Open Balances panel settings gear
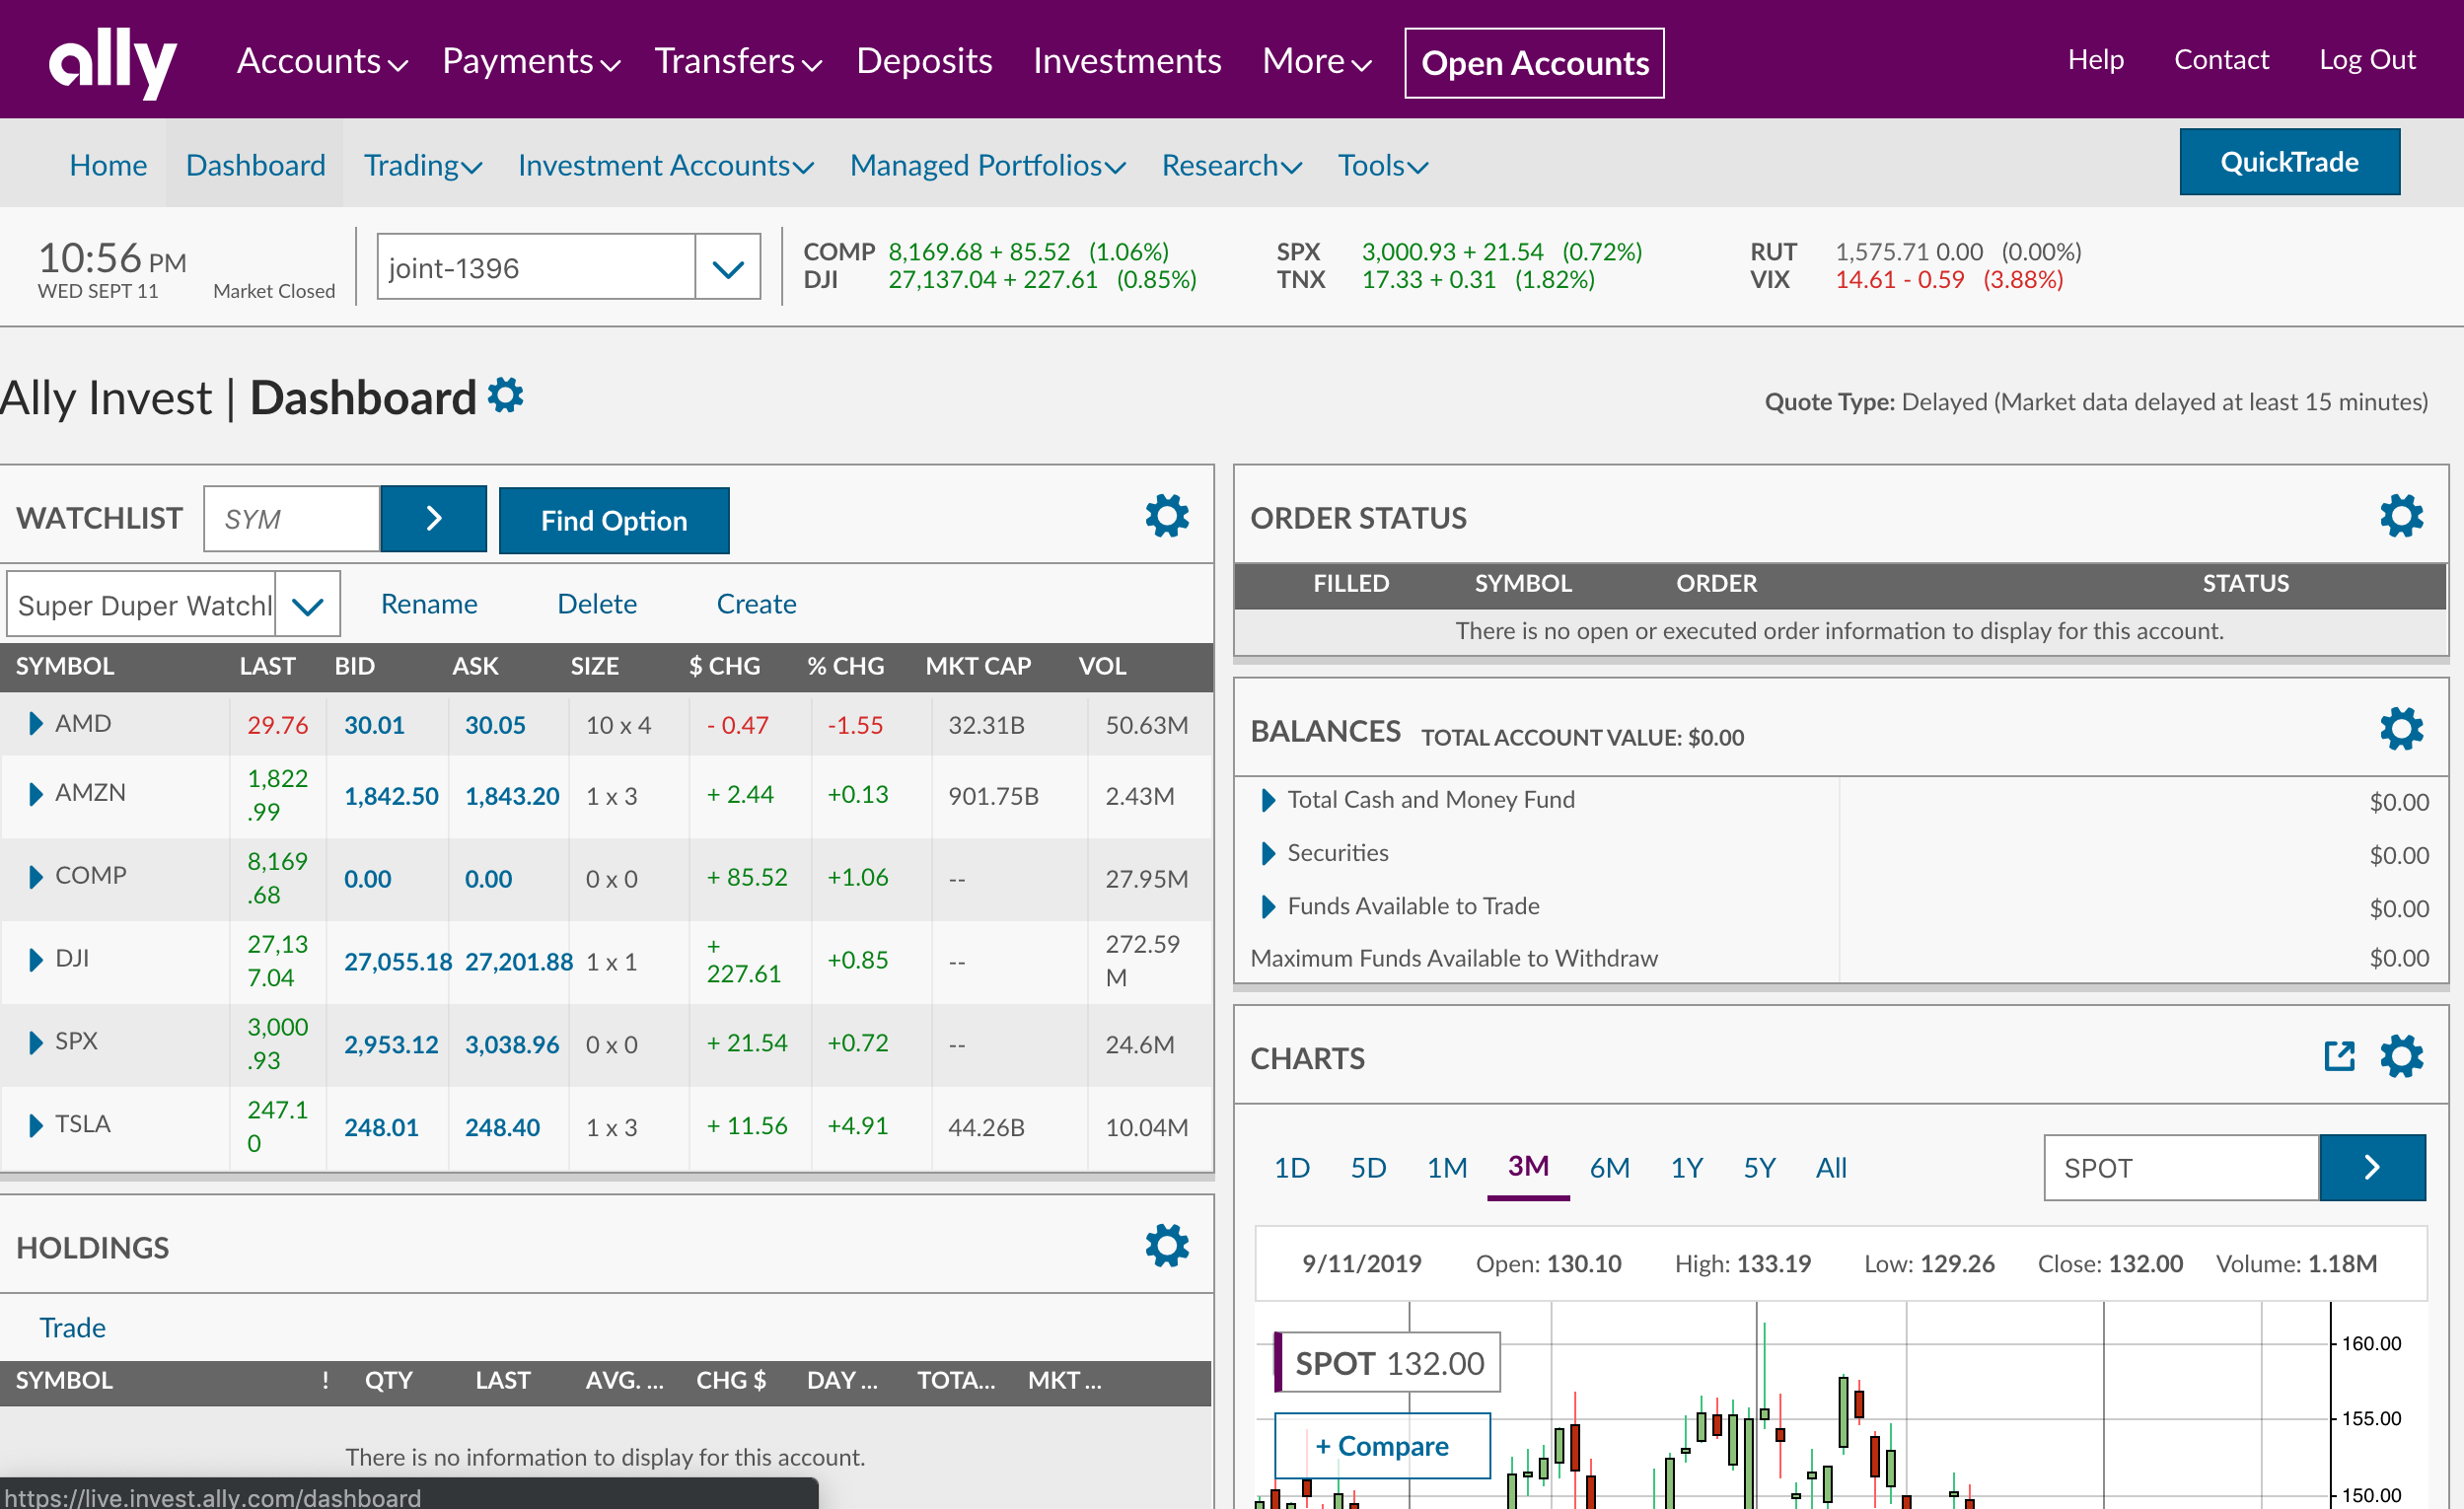This screenshot has width=2464, height=1509. pyautogui.click(x=2400, y=729)
